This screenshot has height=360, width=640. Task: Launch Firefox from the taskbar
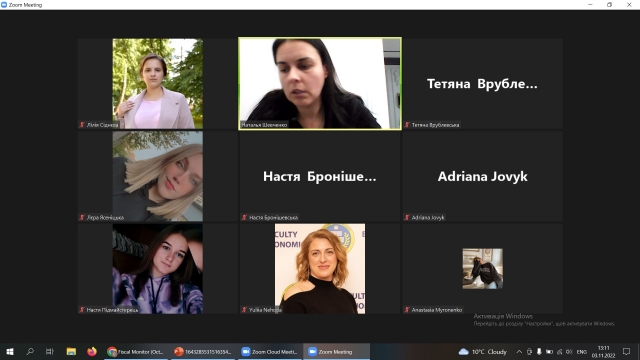[92, 351]
